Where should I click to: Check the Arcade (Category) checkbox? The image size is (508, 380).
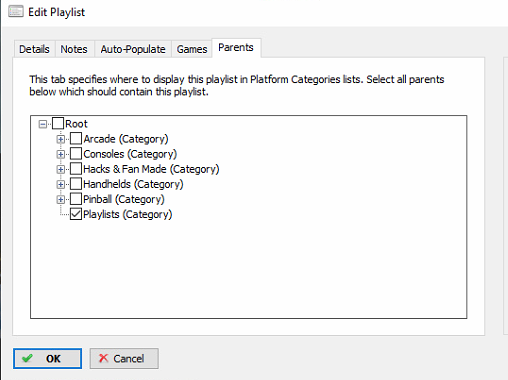[x=76, y=139]
